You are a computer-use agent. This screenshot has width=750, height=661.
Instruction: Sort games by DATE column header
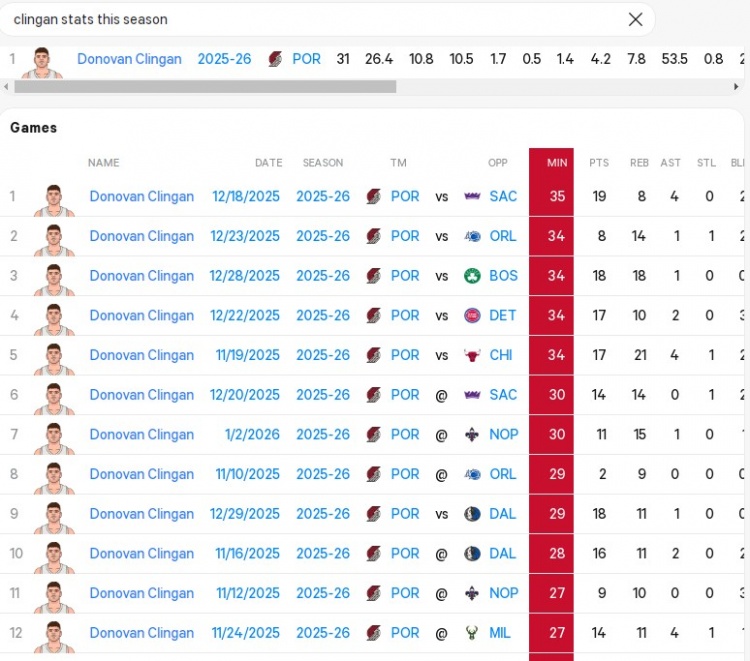(268, 163)
